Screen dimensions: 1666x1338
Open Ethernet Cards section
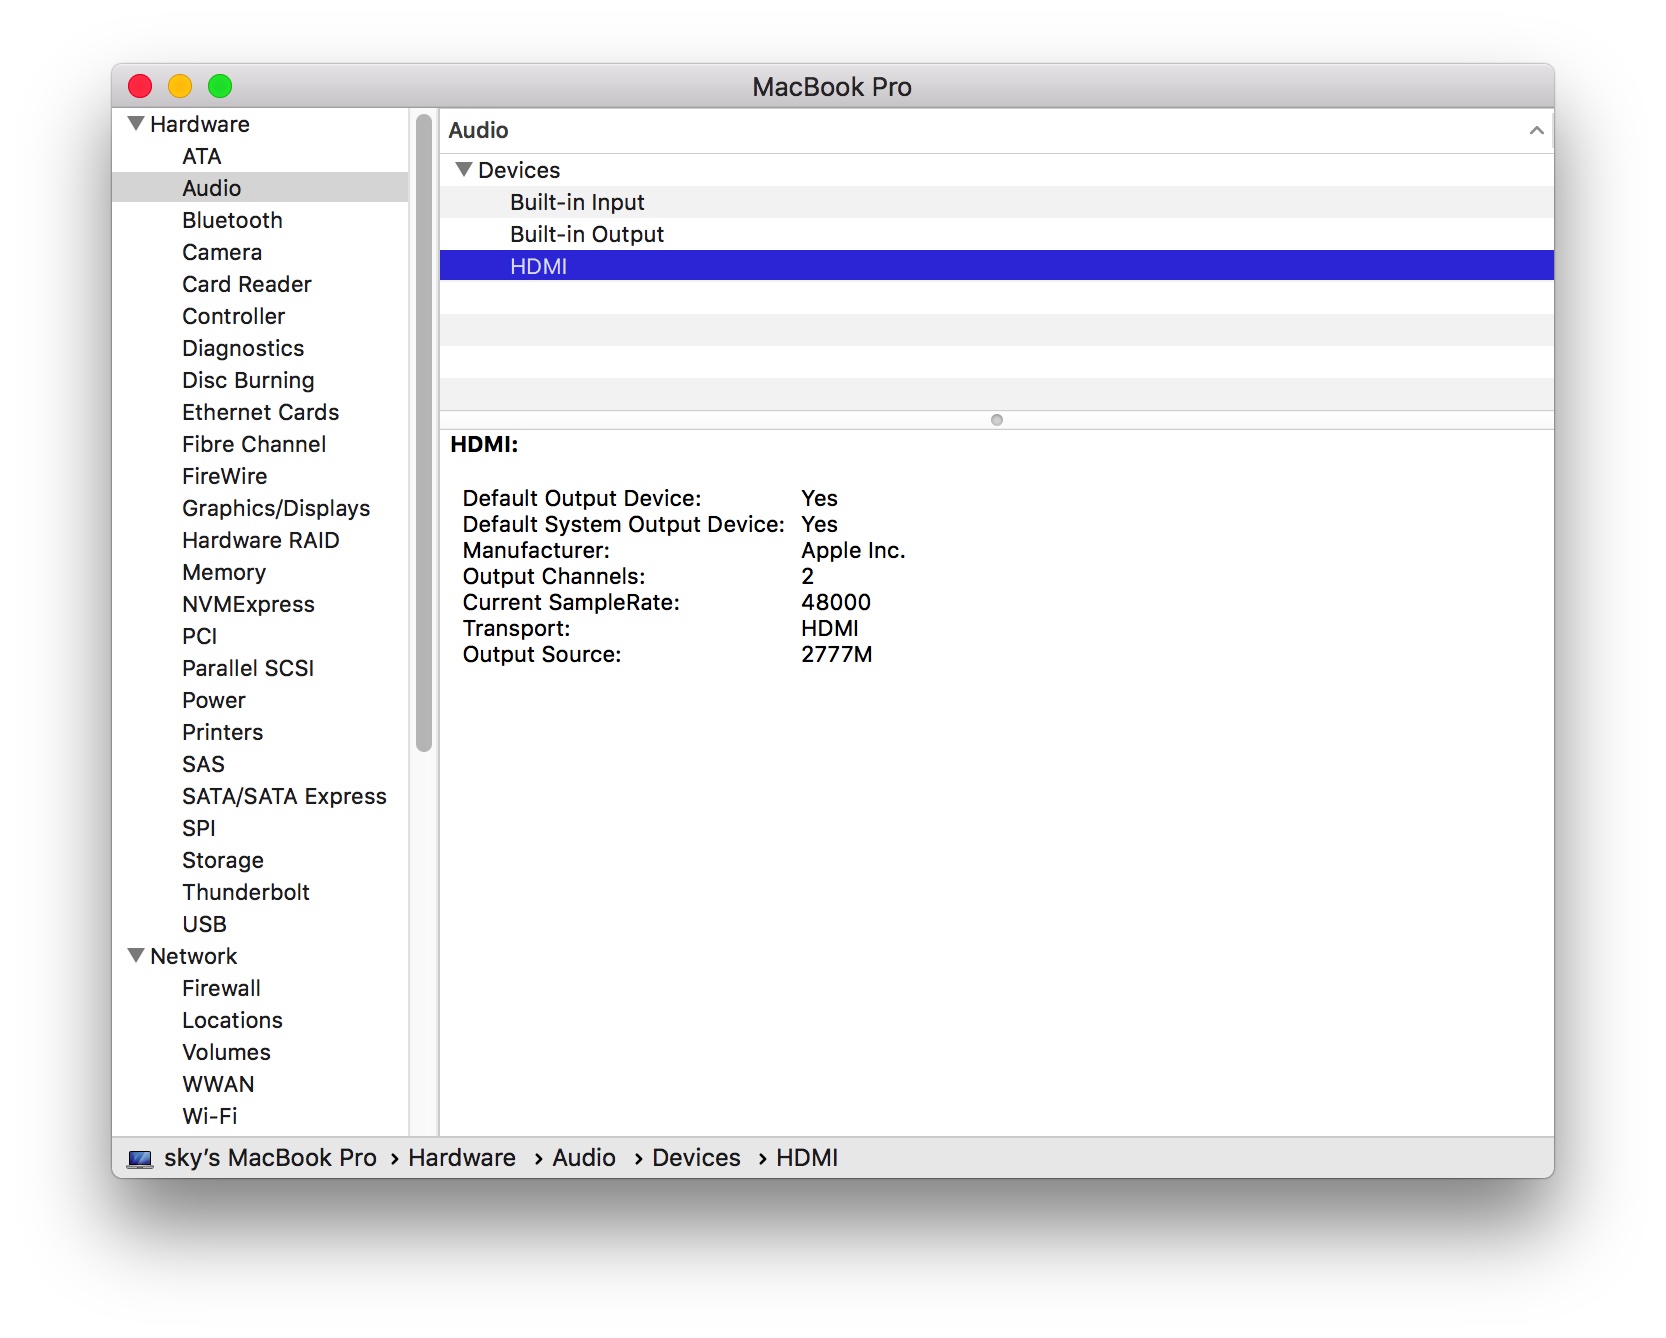pos(260,412)
